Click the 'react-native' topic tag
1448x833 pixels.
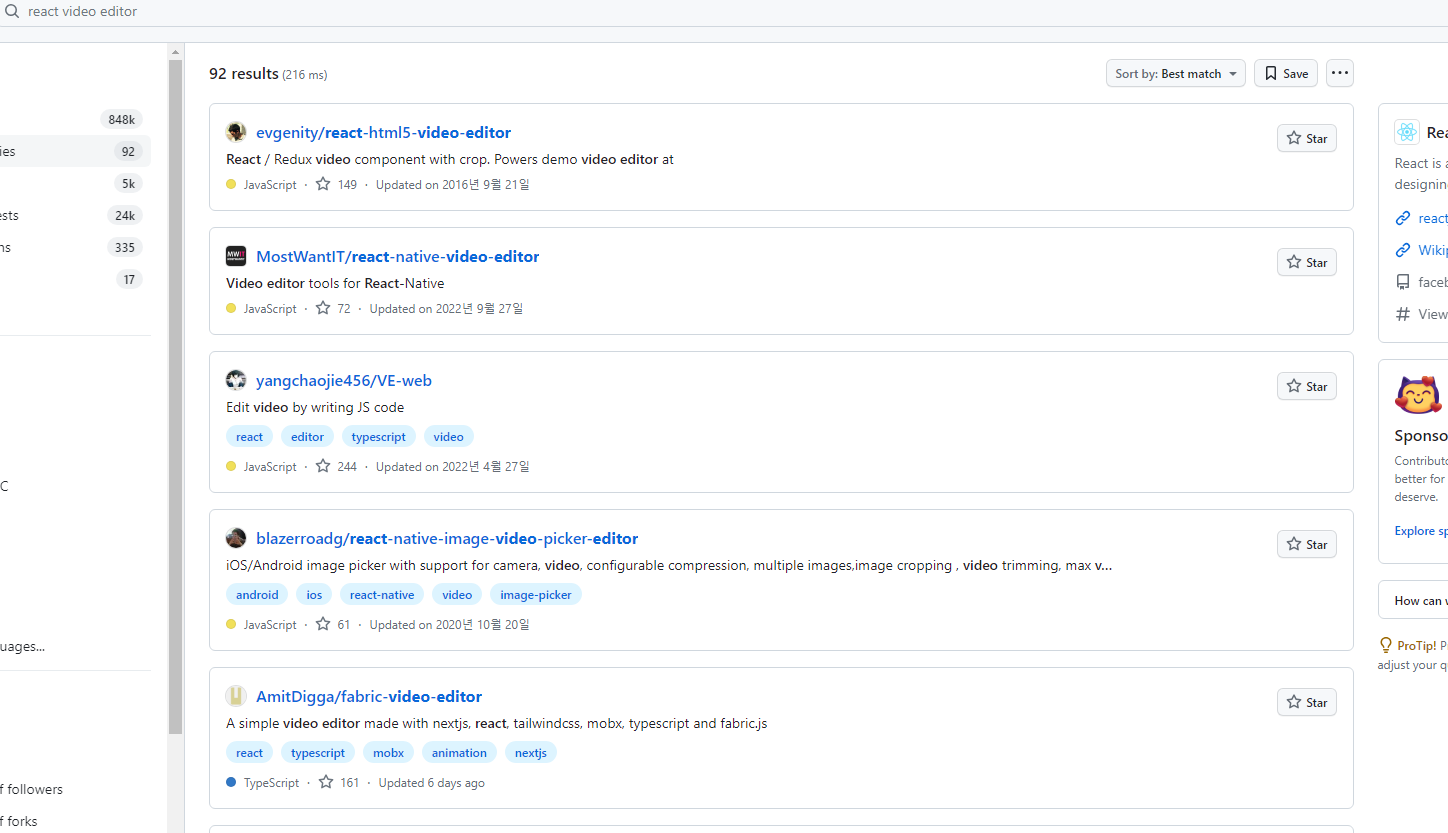382,595
